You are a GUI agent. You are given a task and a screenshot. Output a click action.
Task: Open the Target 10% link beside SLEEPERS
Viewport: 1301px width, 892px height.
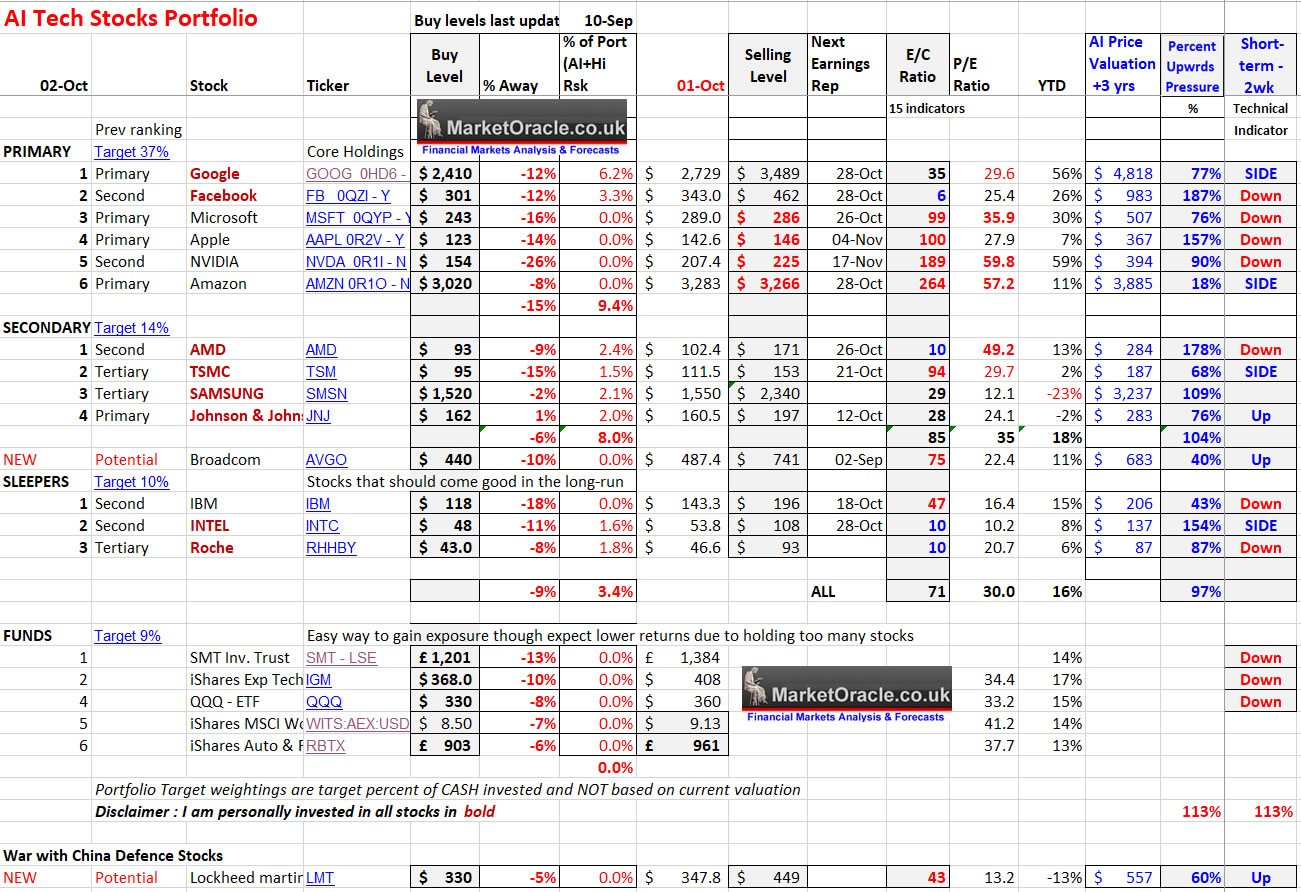[x=132, y=482]
